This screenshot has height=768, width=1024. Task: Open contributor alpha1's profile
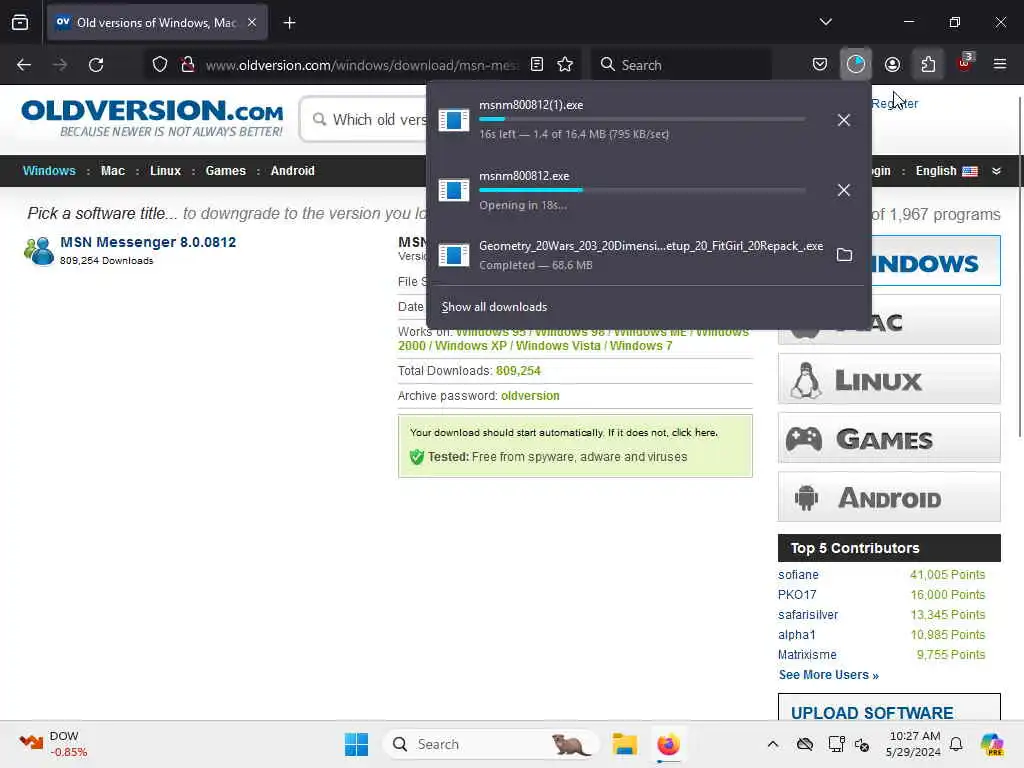[797, 635]
